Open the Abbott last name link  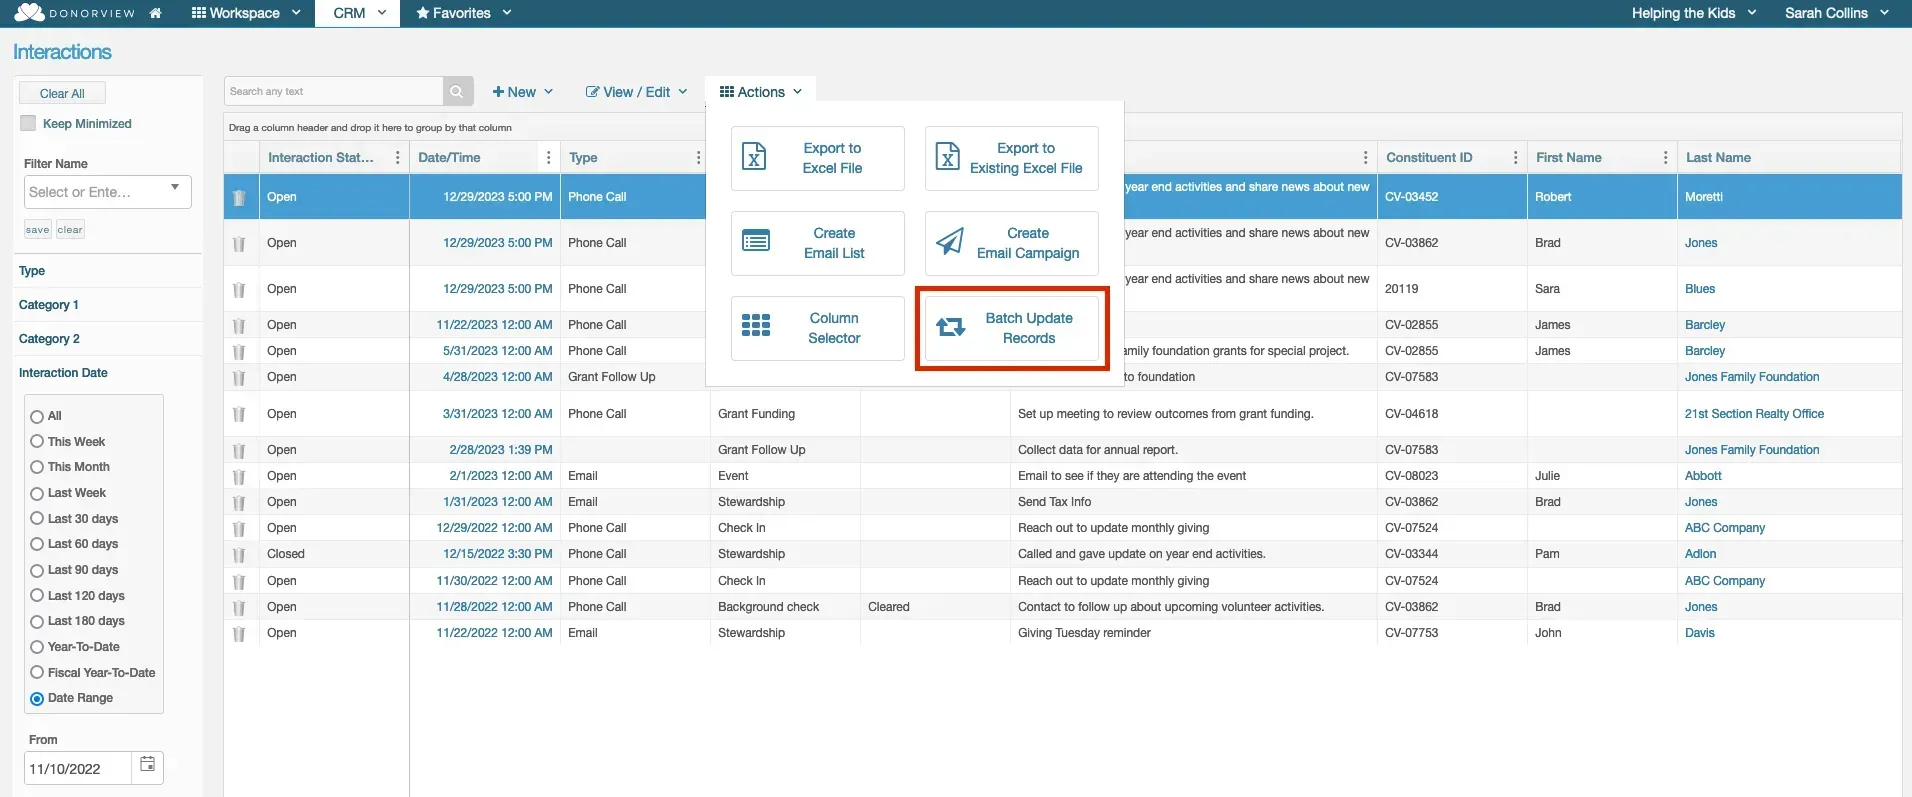pyautogui.click(x=1702, y=476)
